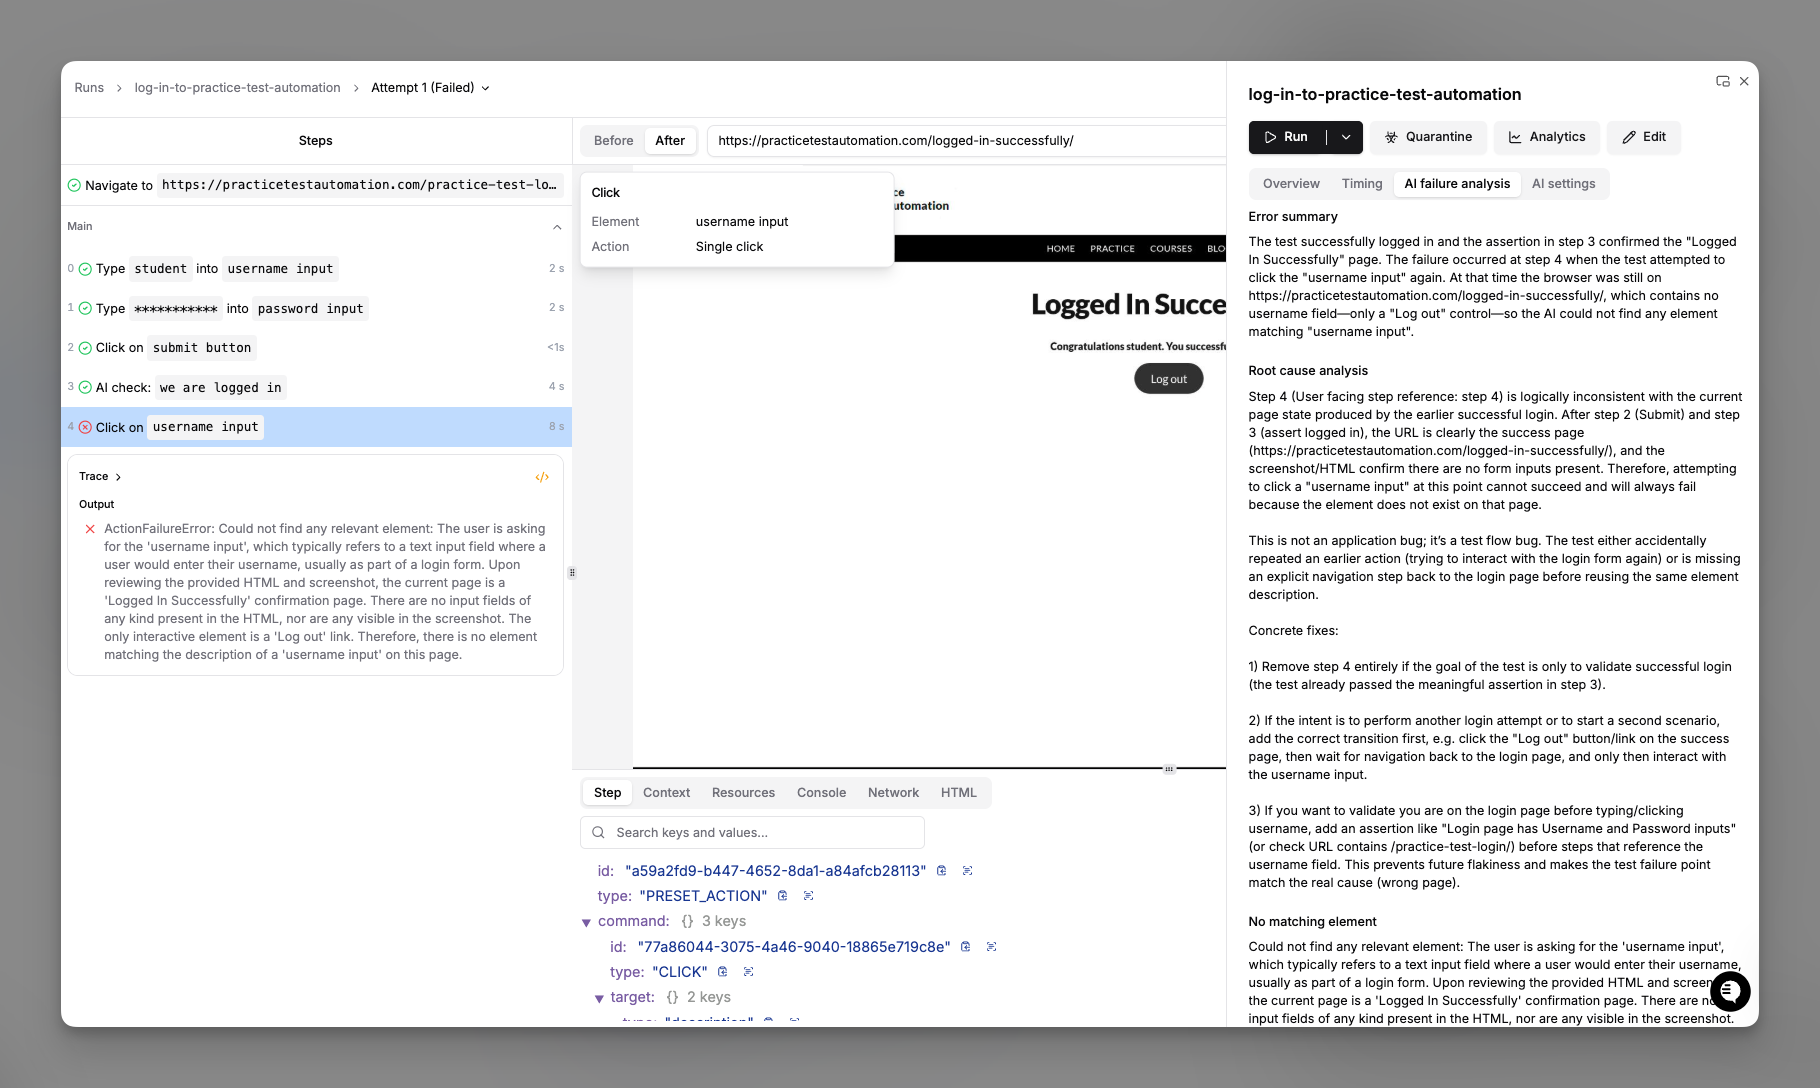Viewport: 1820px width, 1088px height.
Task: Open the AI settings tab
Action: pos(1563,184)
